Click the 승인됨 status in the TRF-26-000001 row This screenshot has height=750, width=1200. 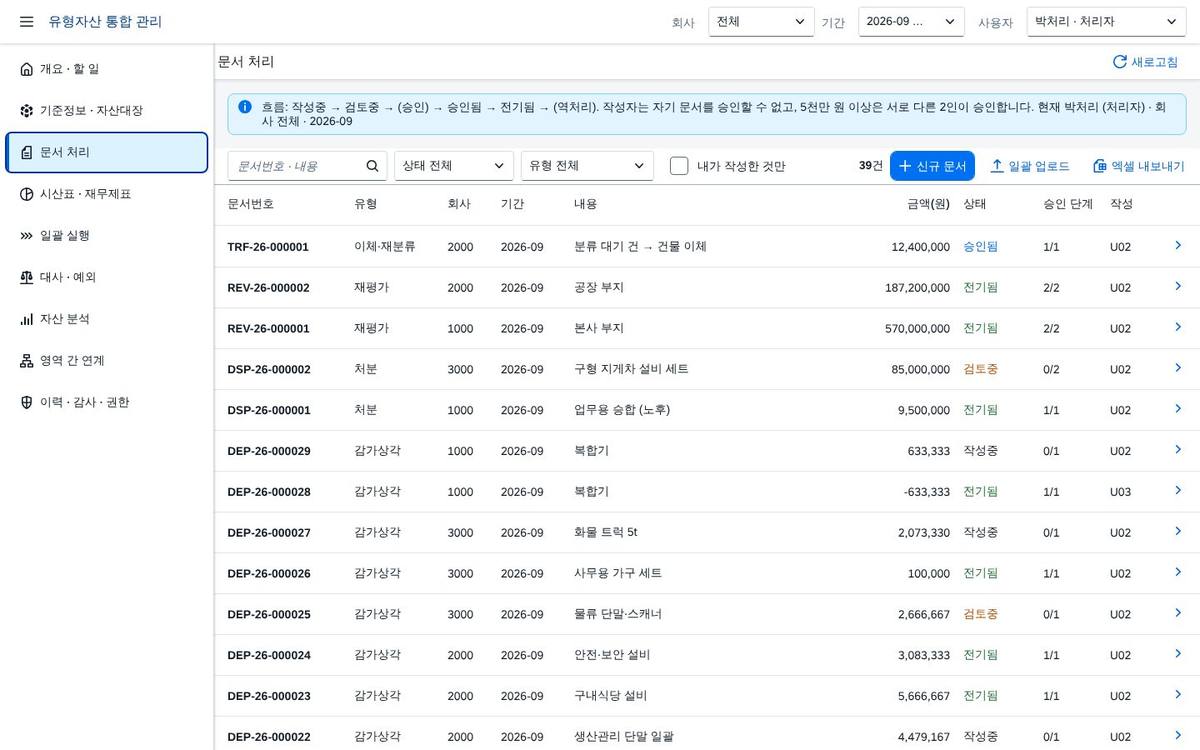[x=980, y=246]
